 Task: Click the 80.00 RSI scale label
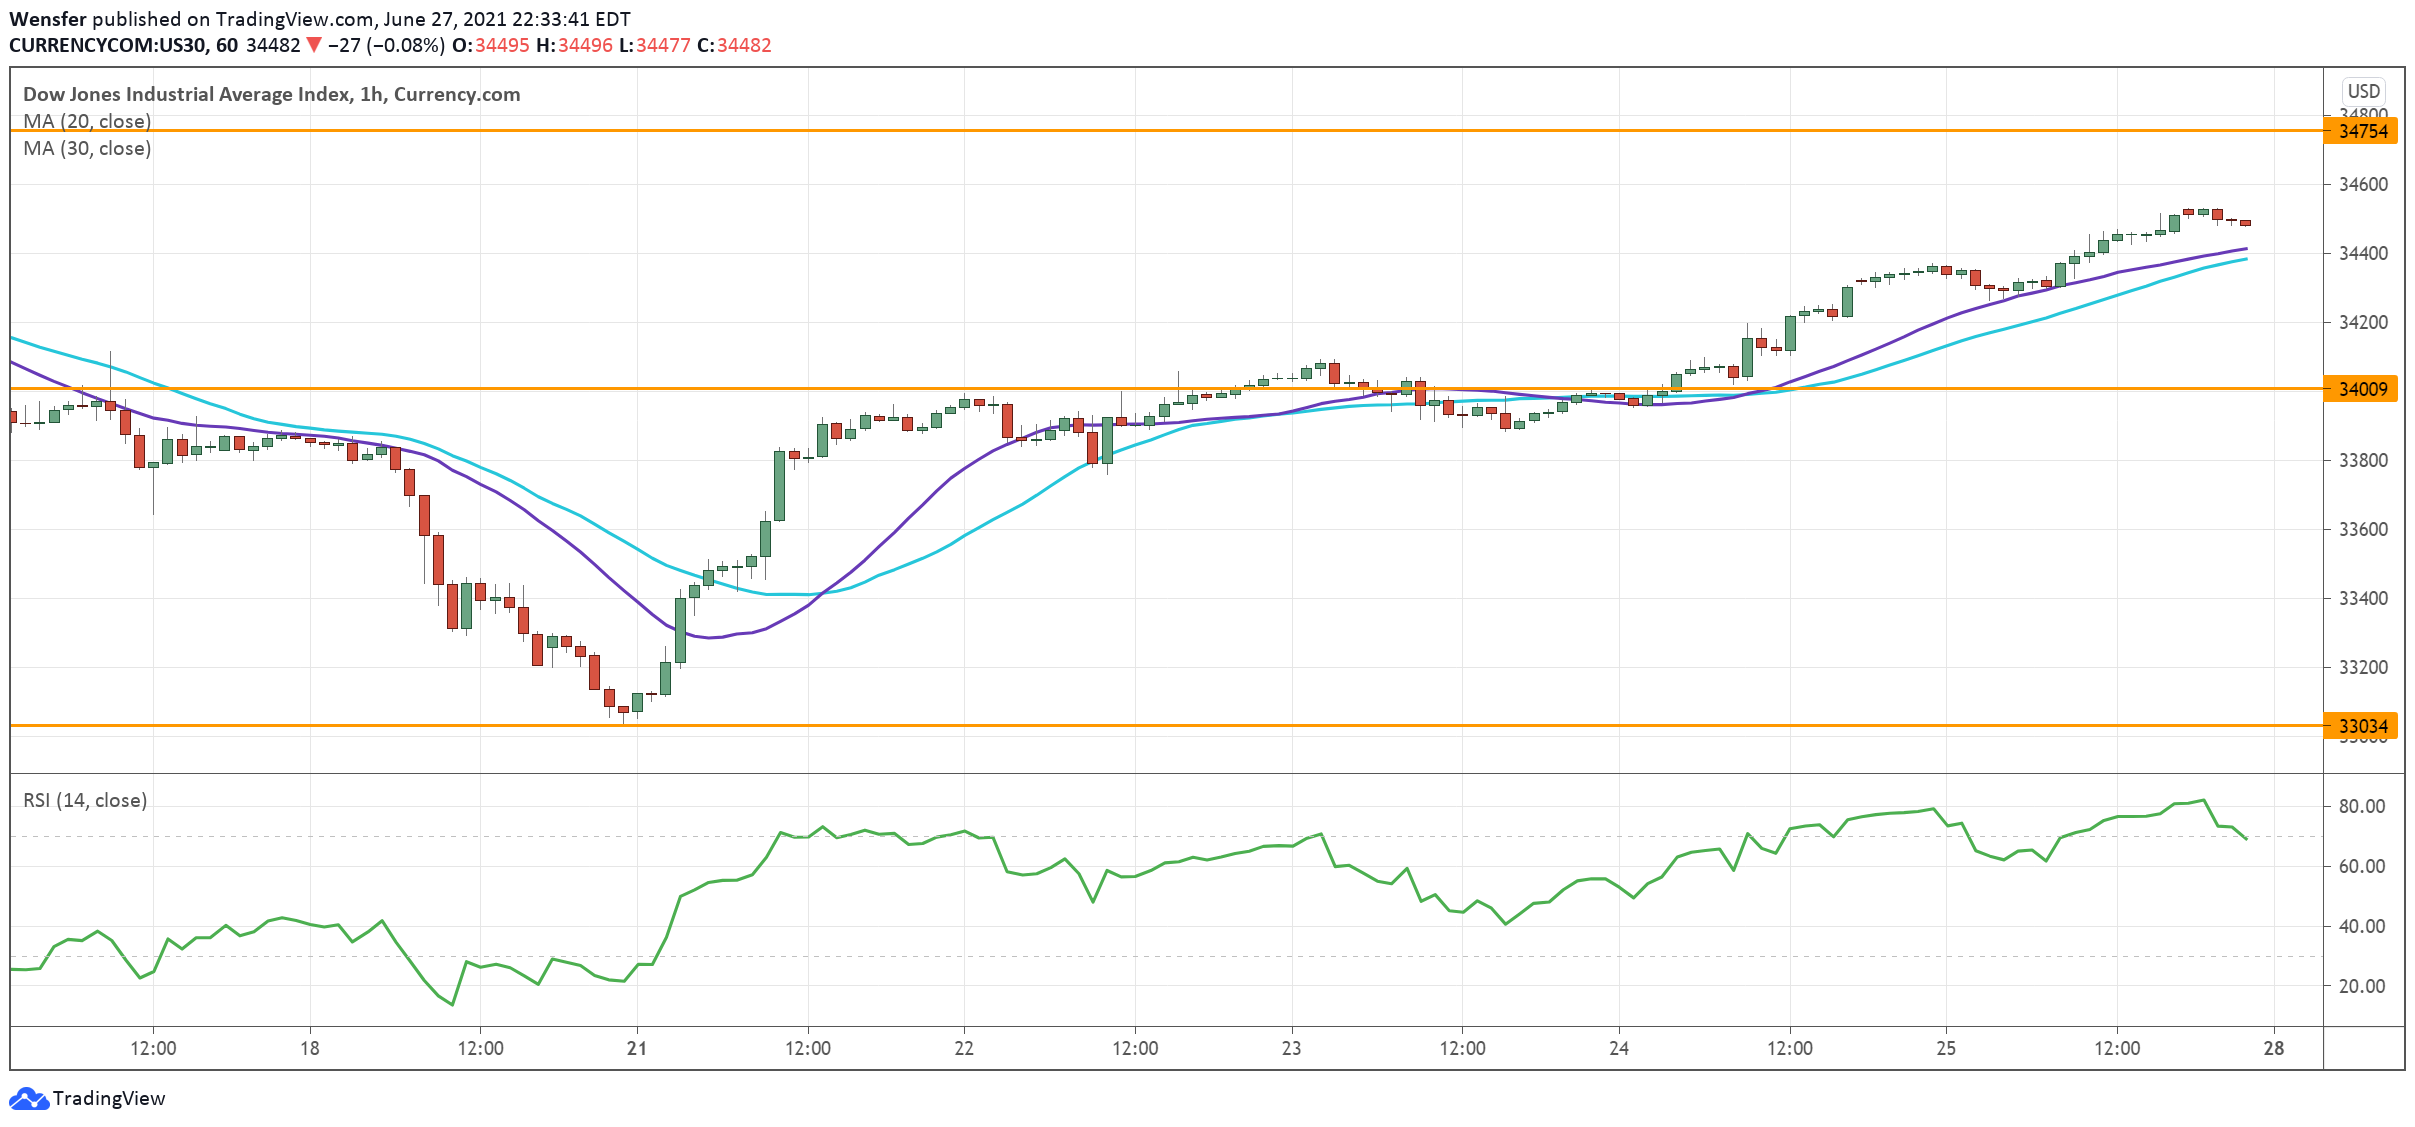[2361, 806]
